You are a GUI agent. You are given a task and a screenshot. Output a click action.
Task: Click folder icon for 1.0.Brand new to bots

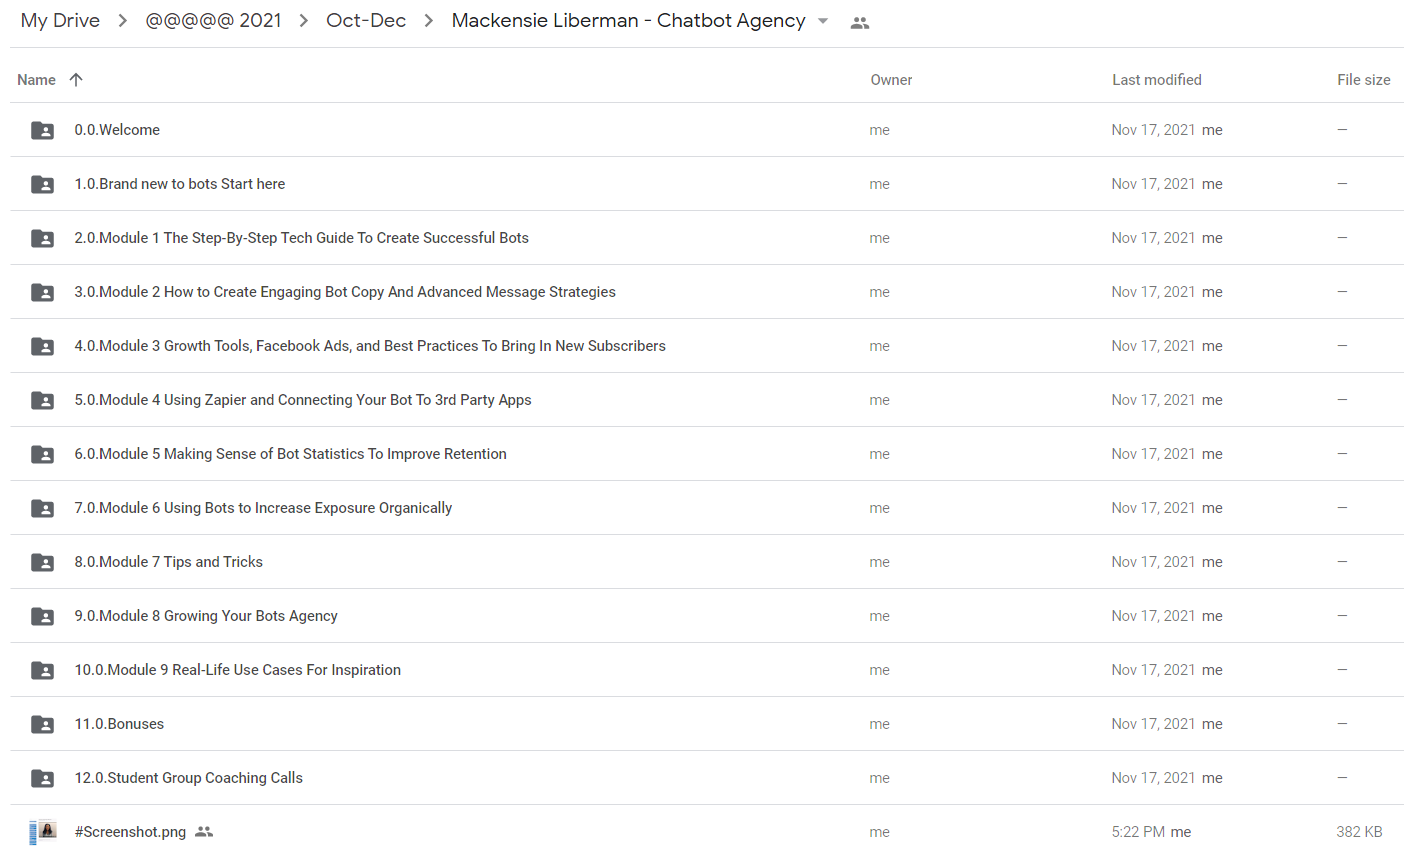(42, 184)
